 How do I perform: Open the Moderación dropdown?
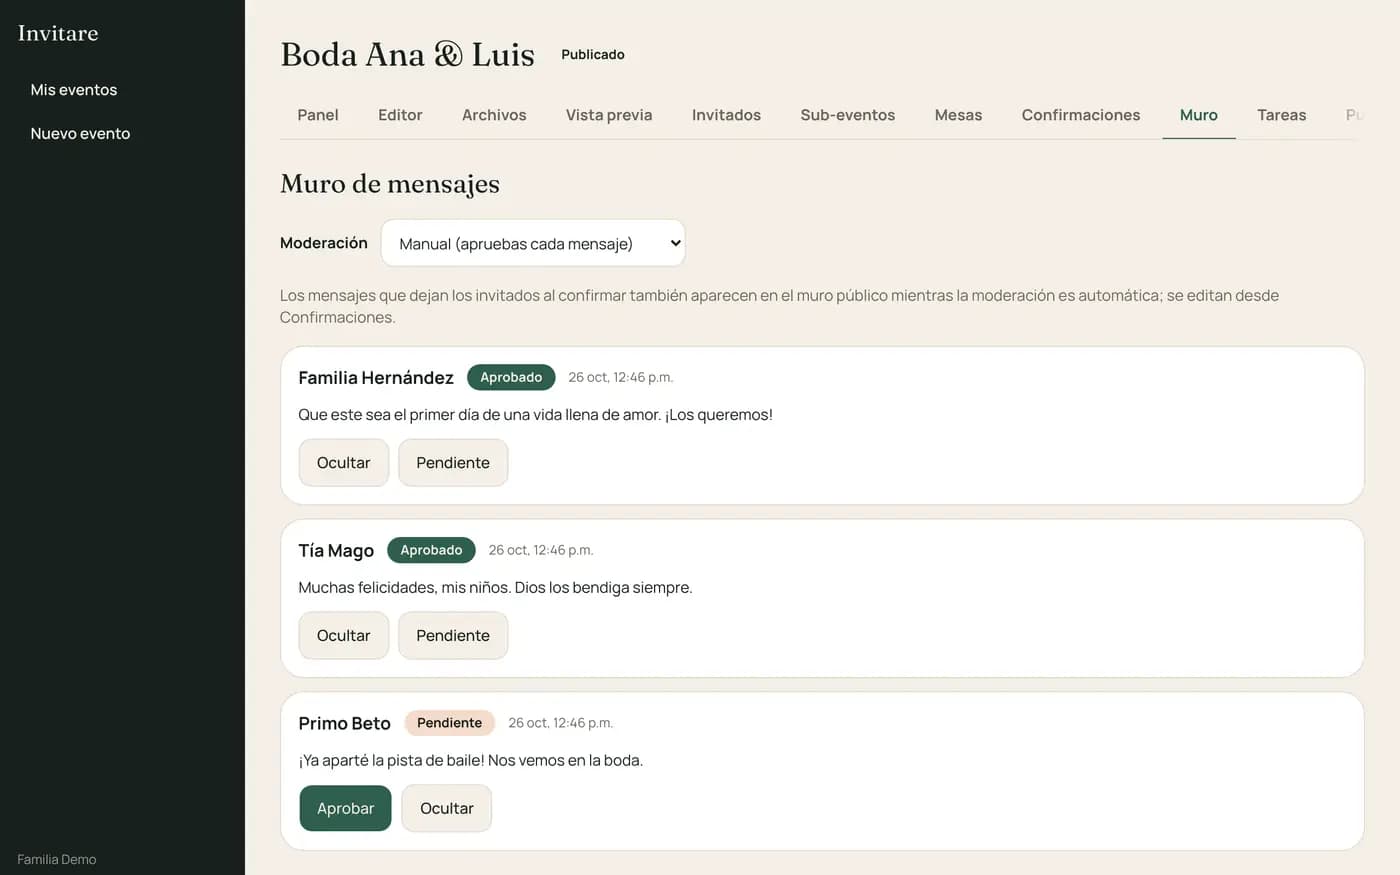pos(533,243)
